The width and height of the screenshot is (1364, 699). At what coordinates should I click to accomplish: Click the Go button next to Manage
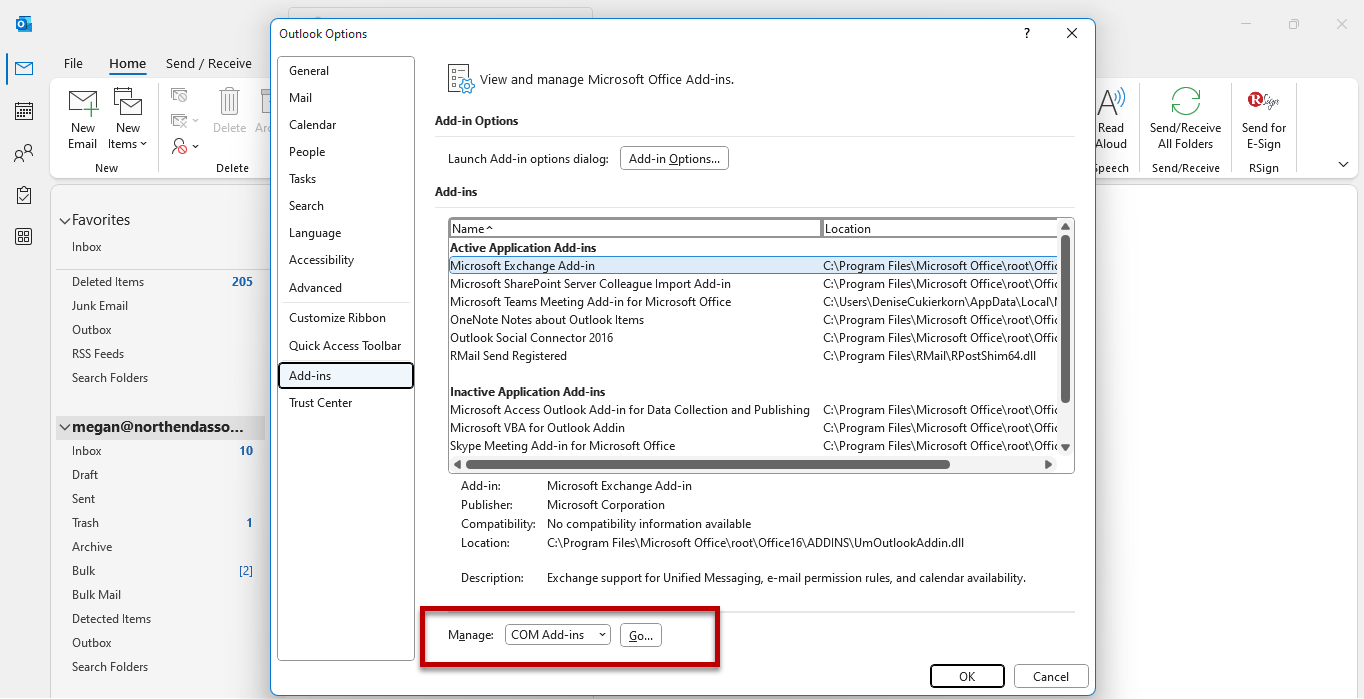[640, 634]
